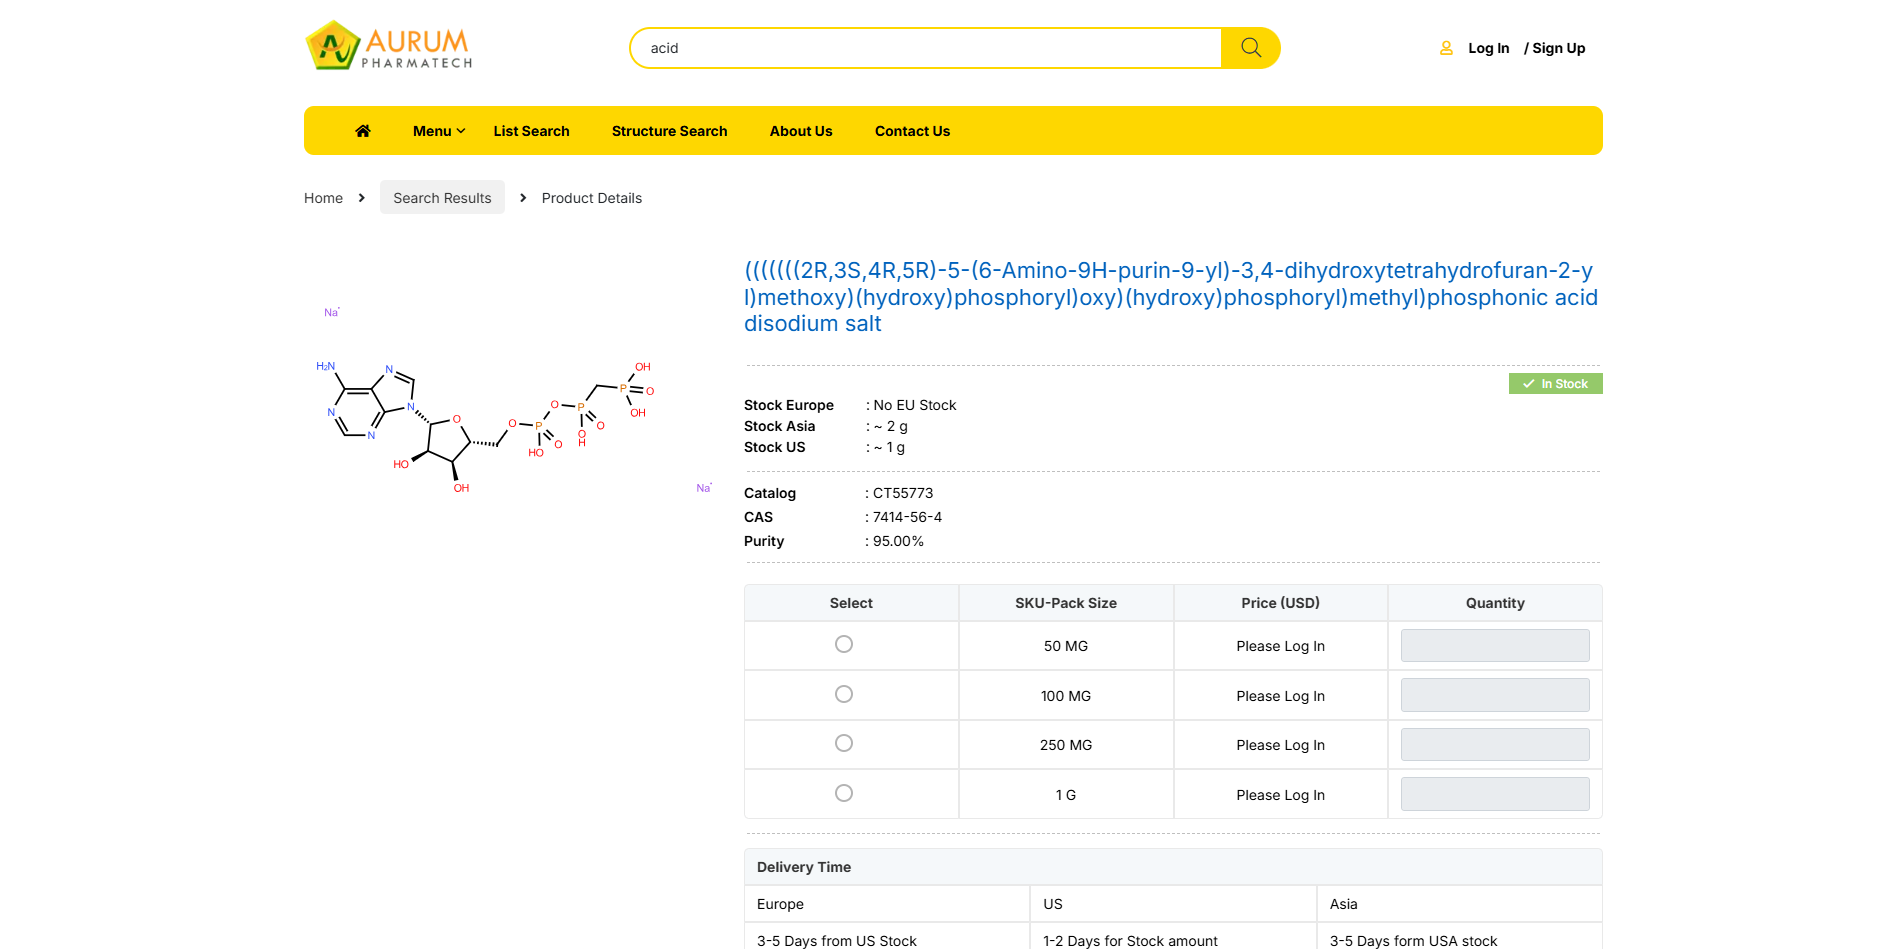
Task: Click the In Stock badge
Action: point(1555,384)
